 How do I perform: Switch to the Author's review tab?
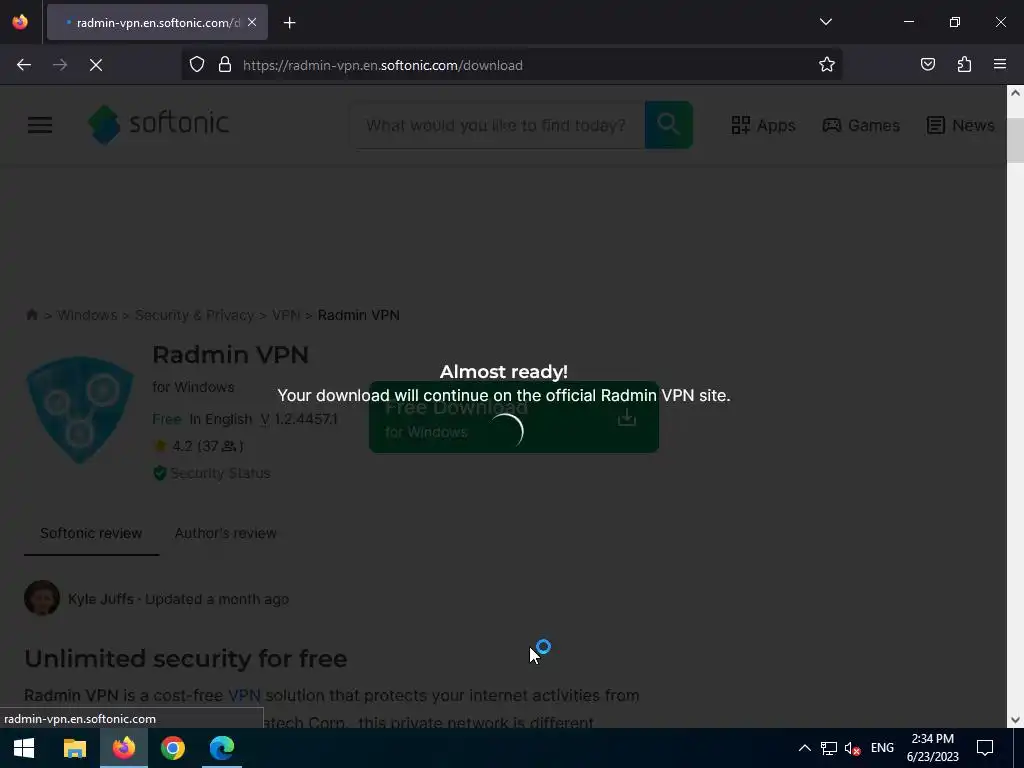coord(225,533)
